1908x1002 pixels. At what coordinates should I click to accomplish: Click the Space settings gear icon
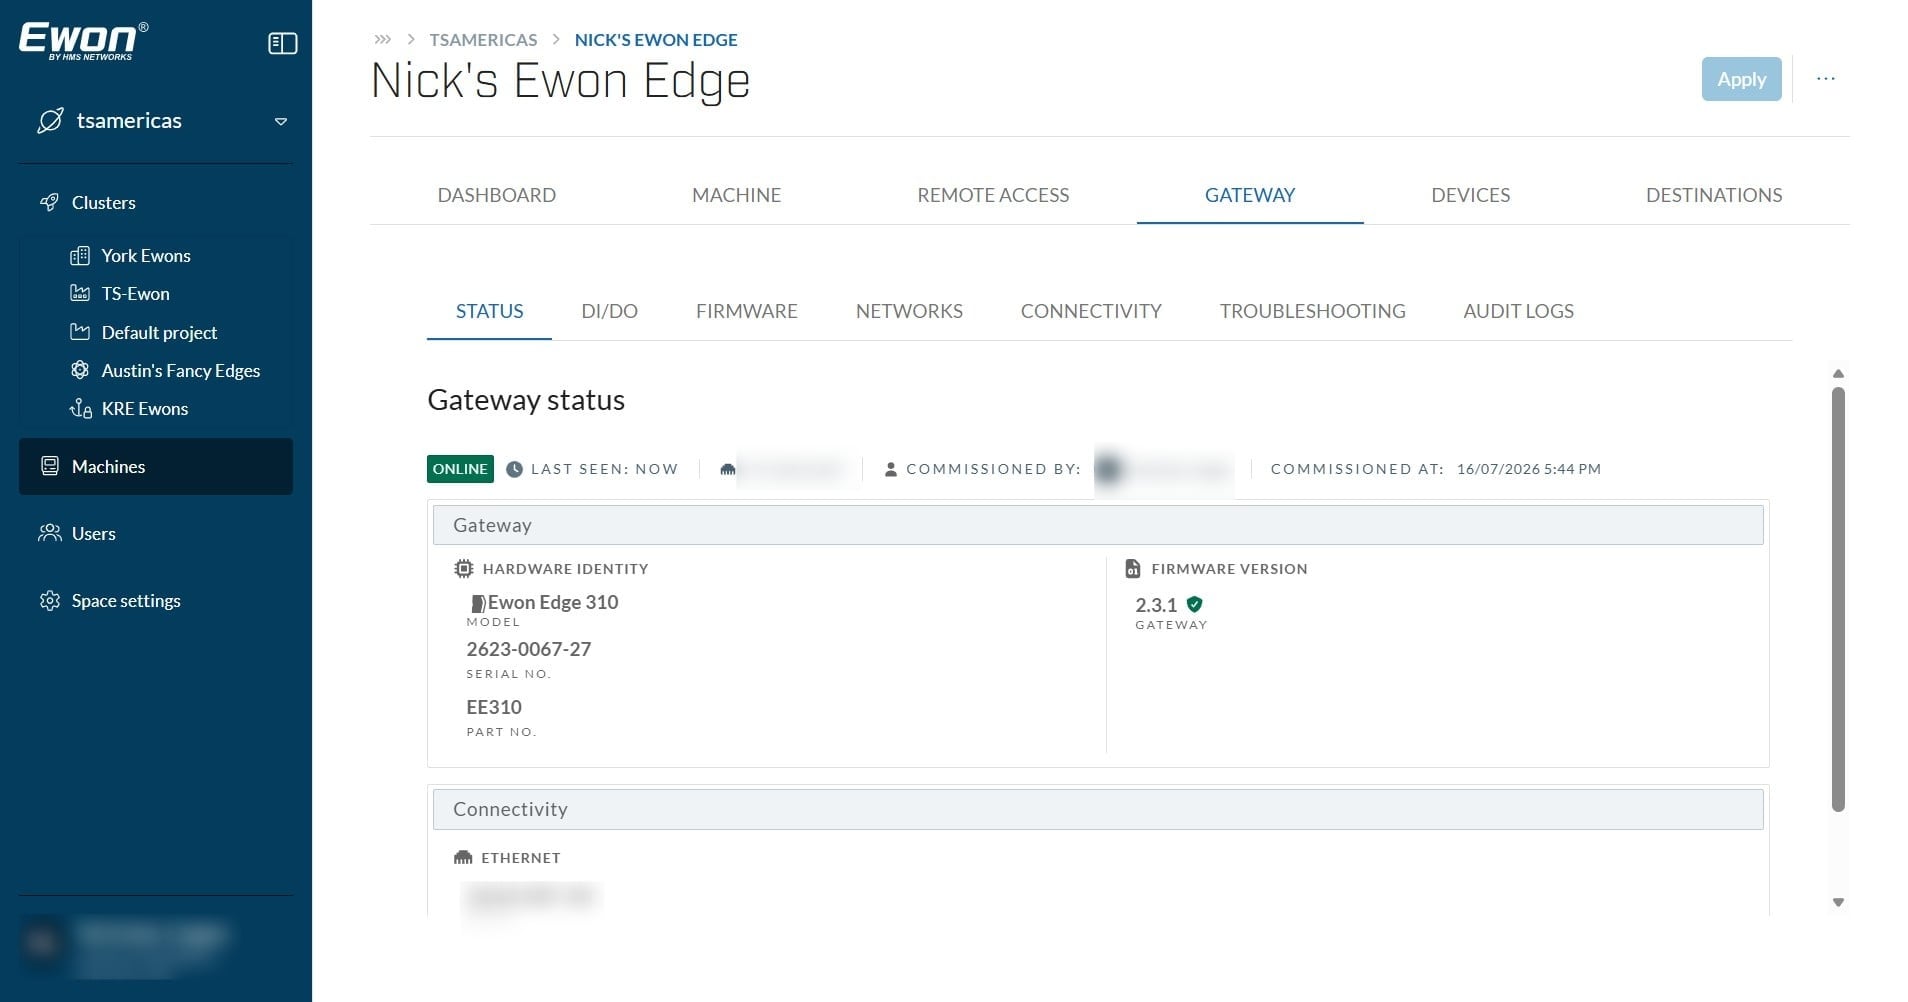tap(49, 600)
